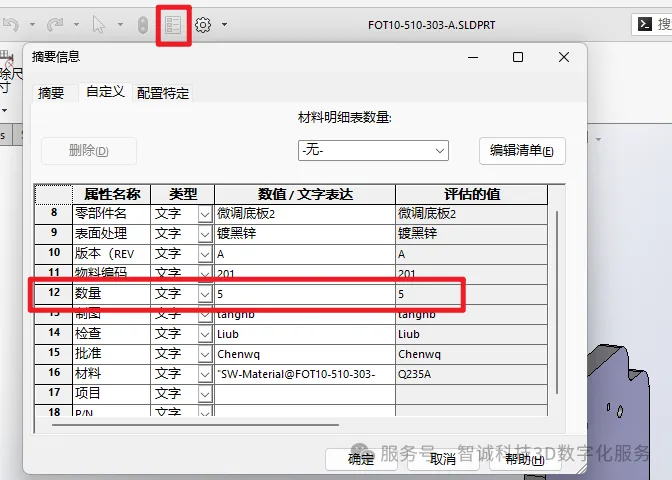672x480 pixels.
Task: Click the 取消 button
Action: click(x=443, y=459)
